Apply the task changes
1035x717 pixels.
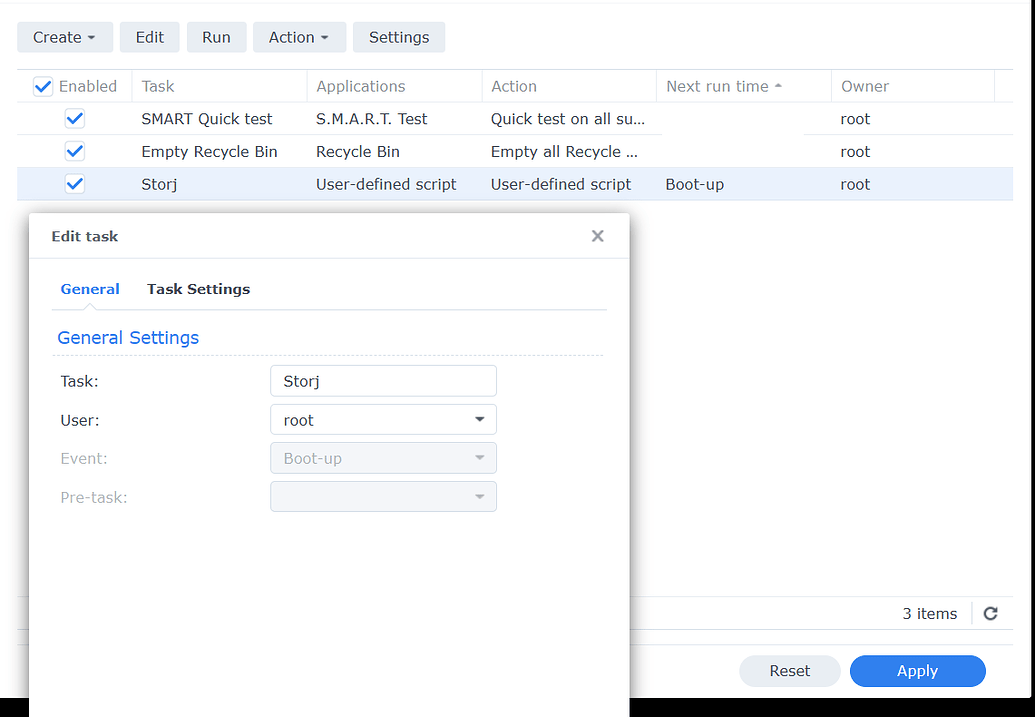pyautogui.click(x=917, y=671)
